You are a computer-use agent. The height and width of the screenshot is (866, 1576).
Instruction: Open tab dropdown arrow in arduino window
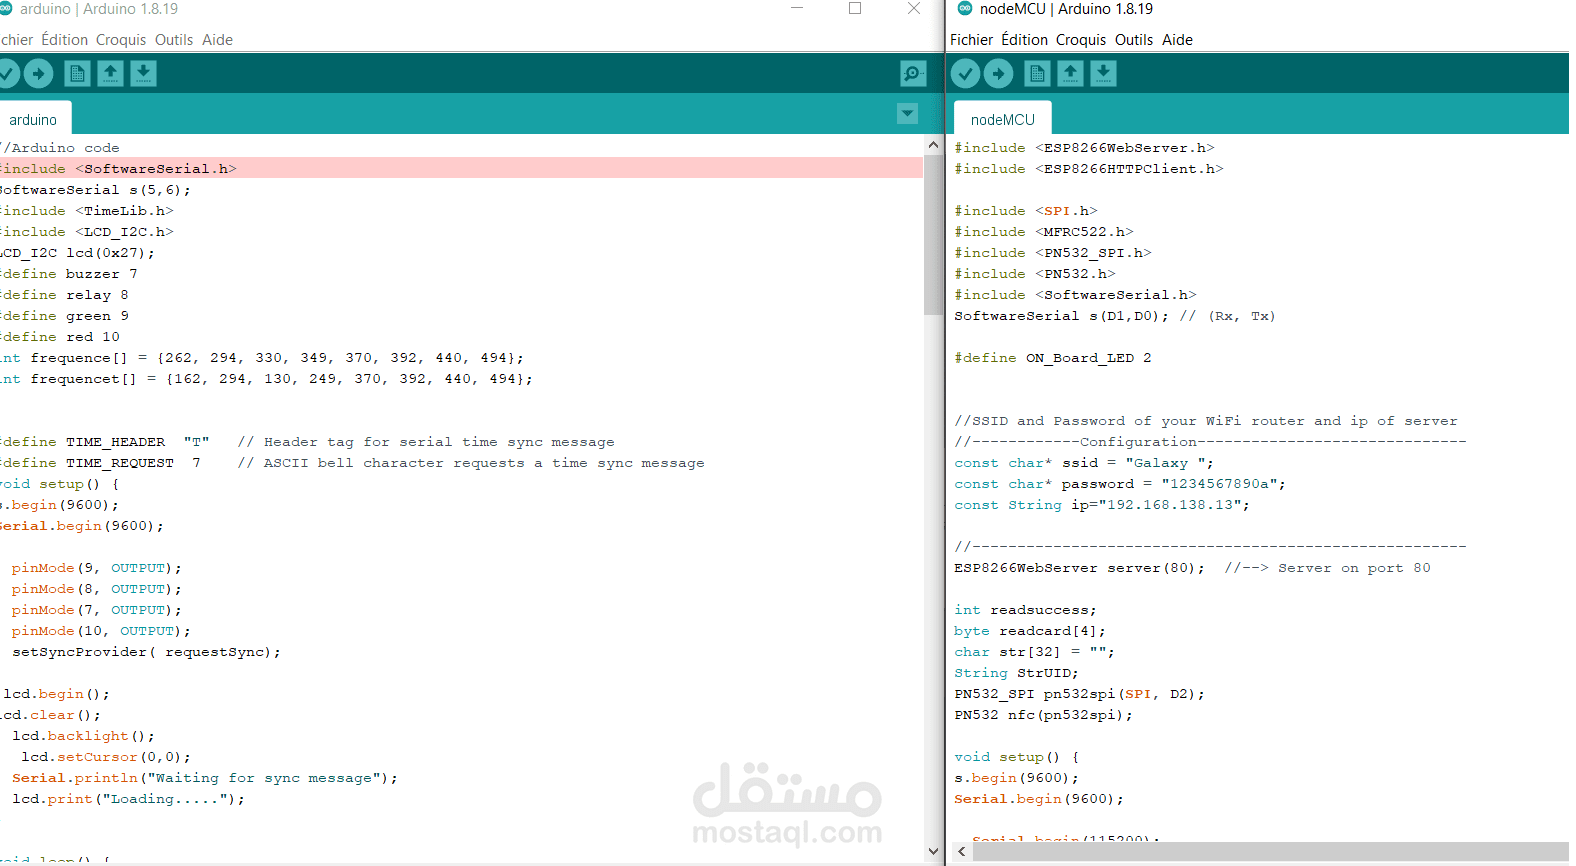point(907,113)
